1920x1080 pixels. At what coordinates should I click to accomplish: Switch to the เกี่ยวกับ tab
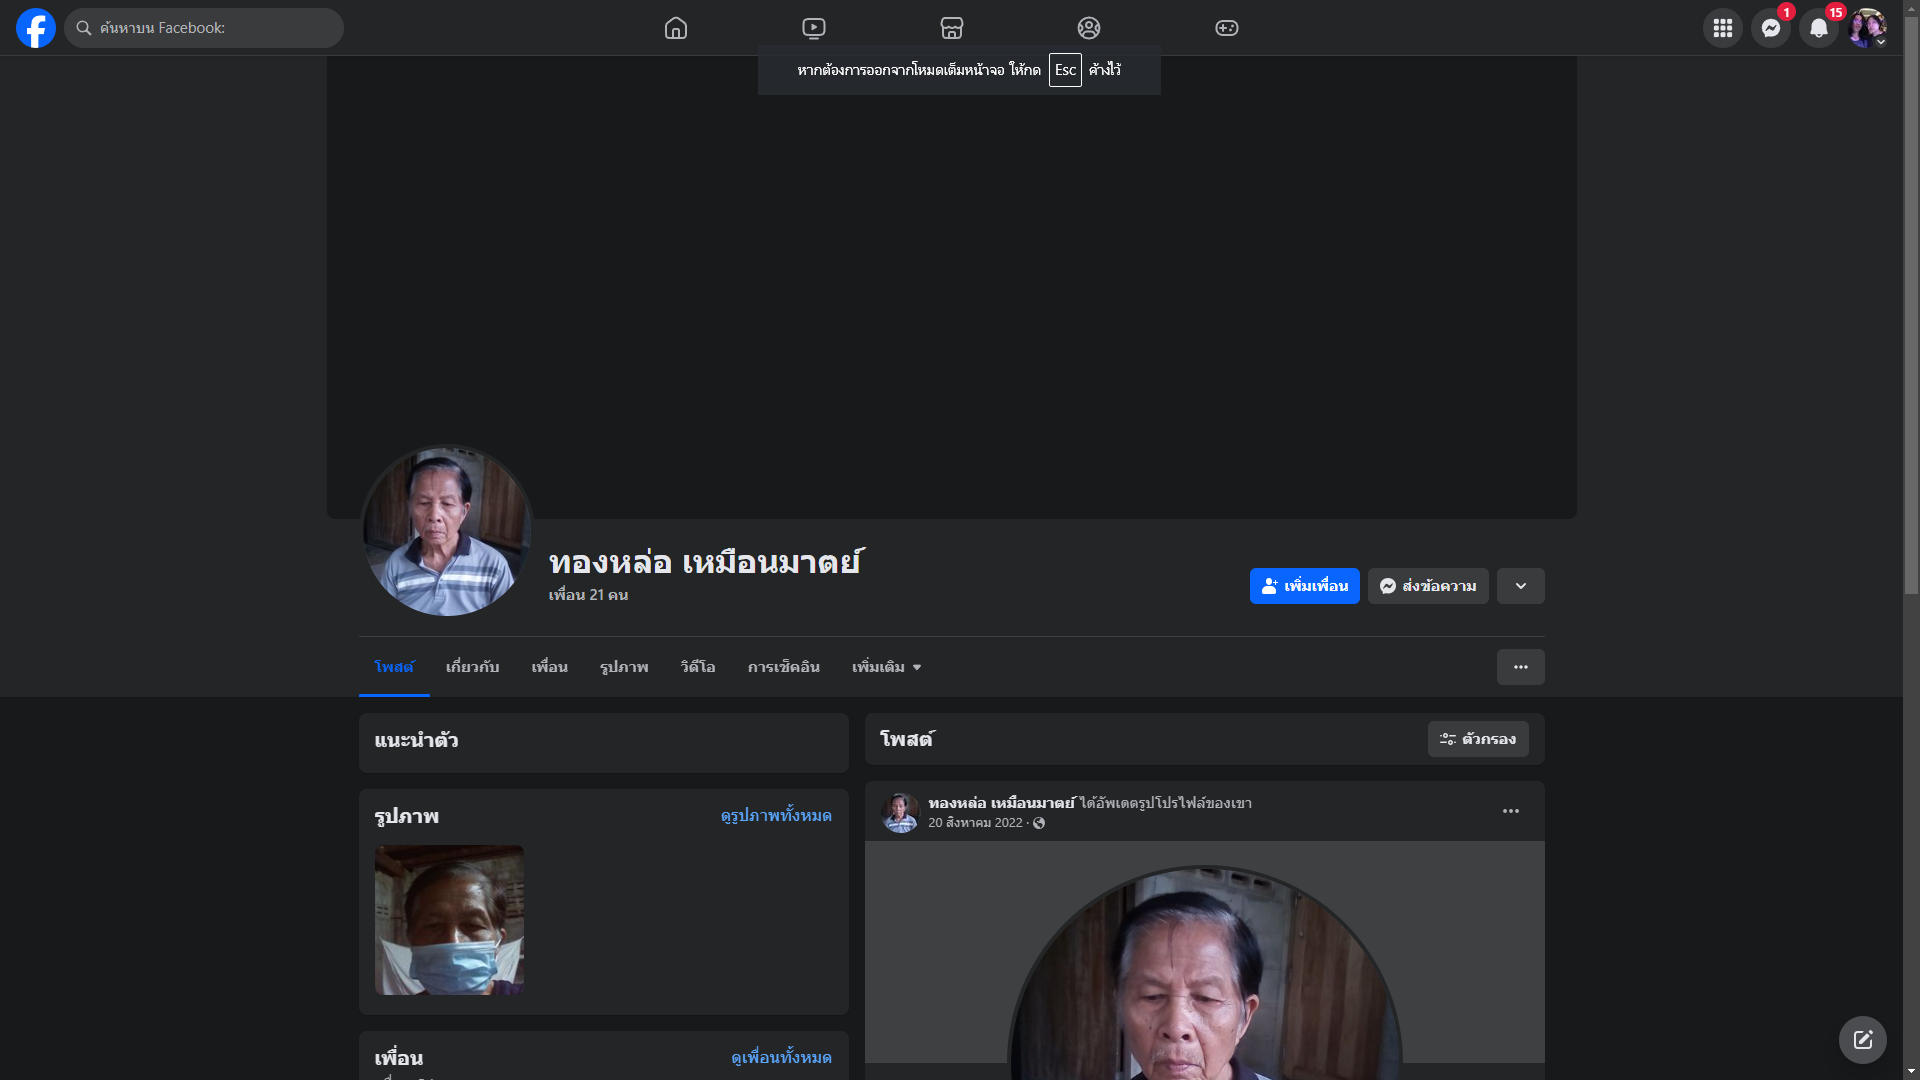pyautogui.click(x=472, y=667)
